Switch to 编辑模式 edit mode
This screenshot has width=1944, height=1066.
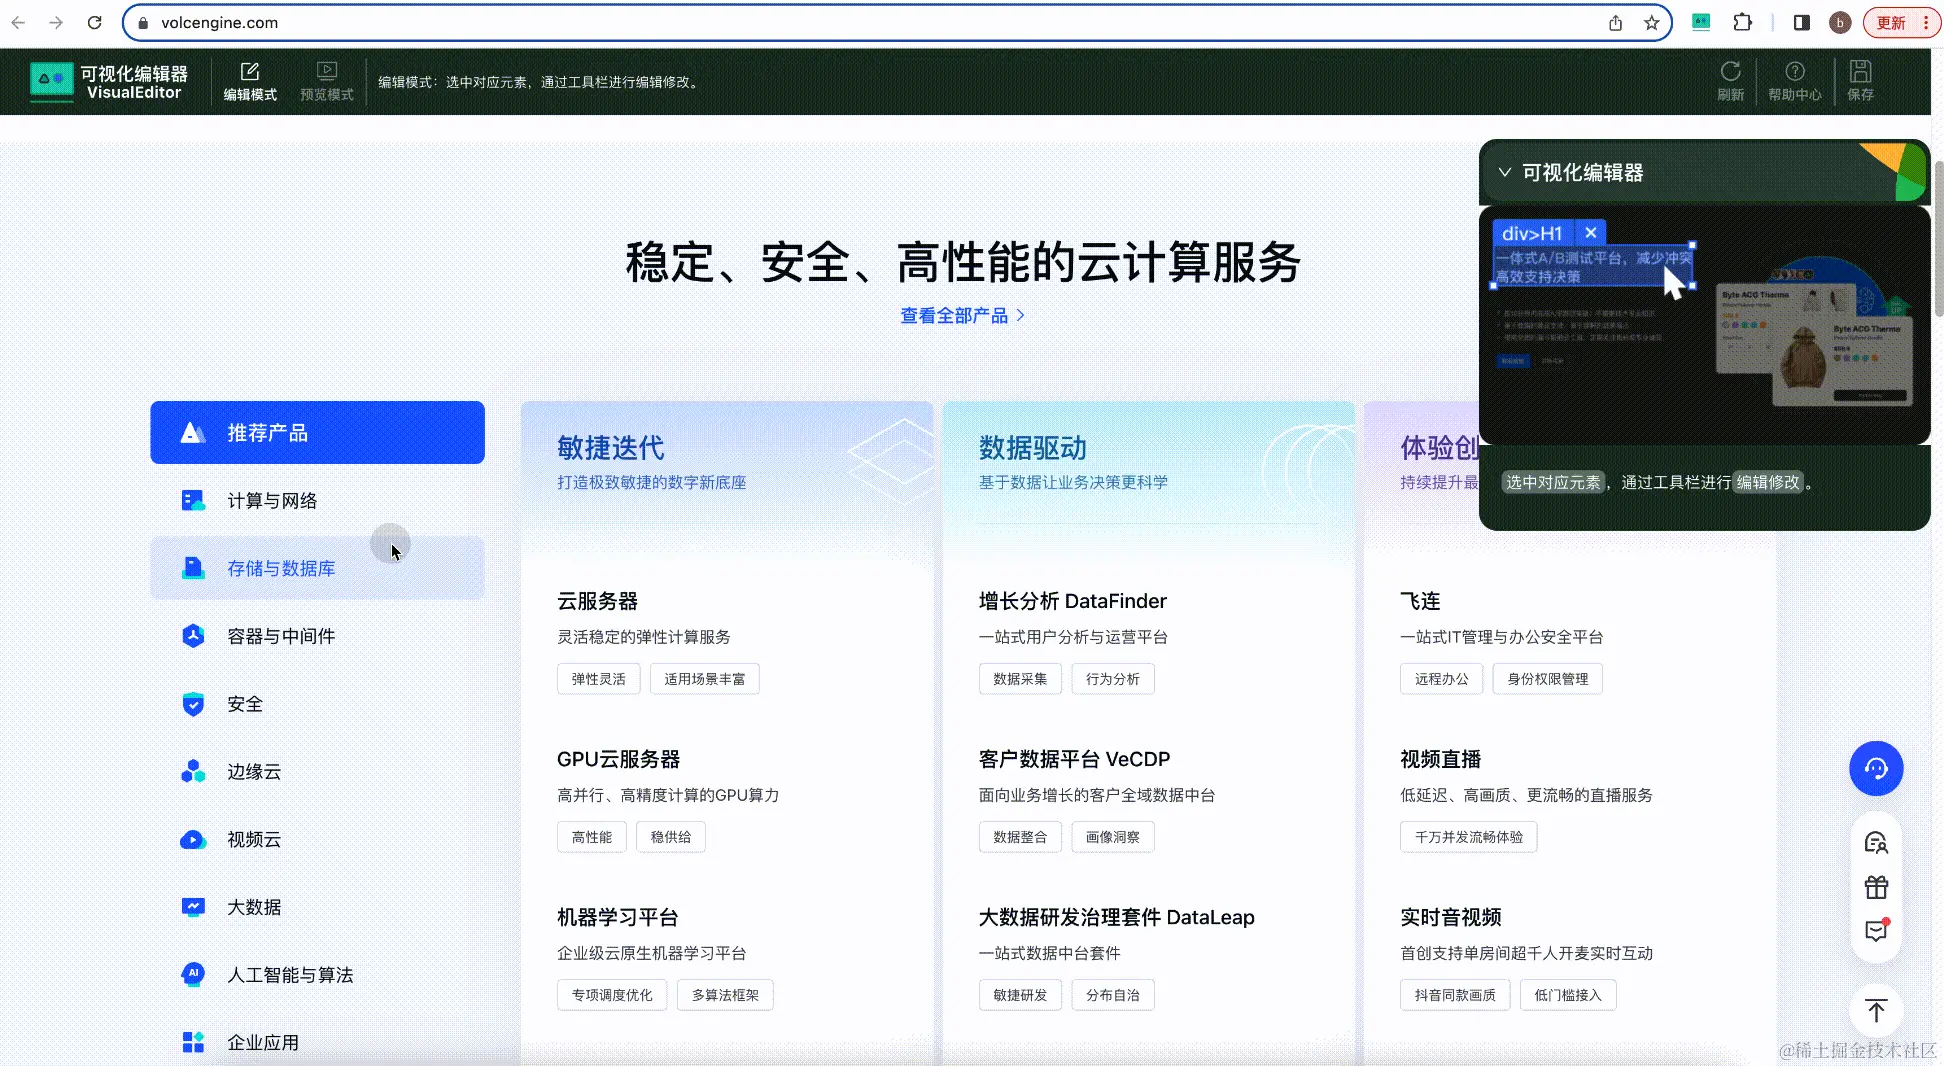coord(250,82)
